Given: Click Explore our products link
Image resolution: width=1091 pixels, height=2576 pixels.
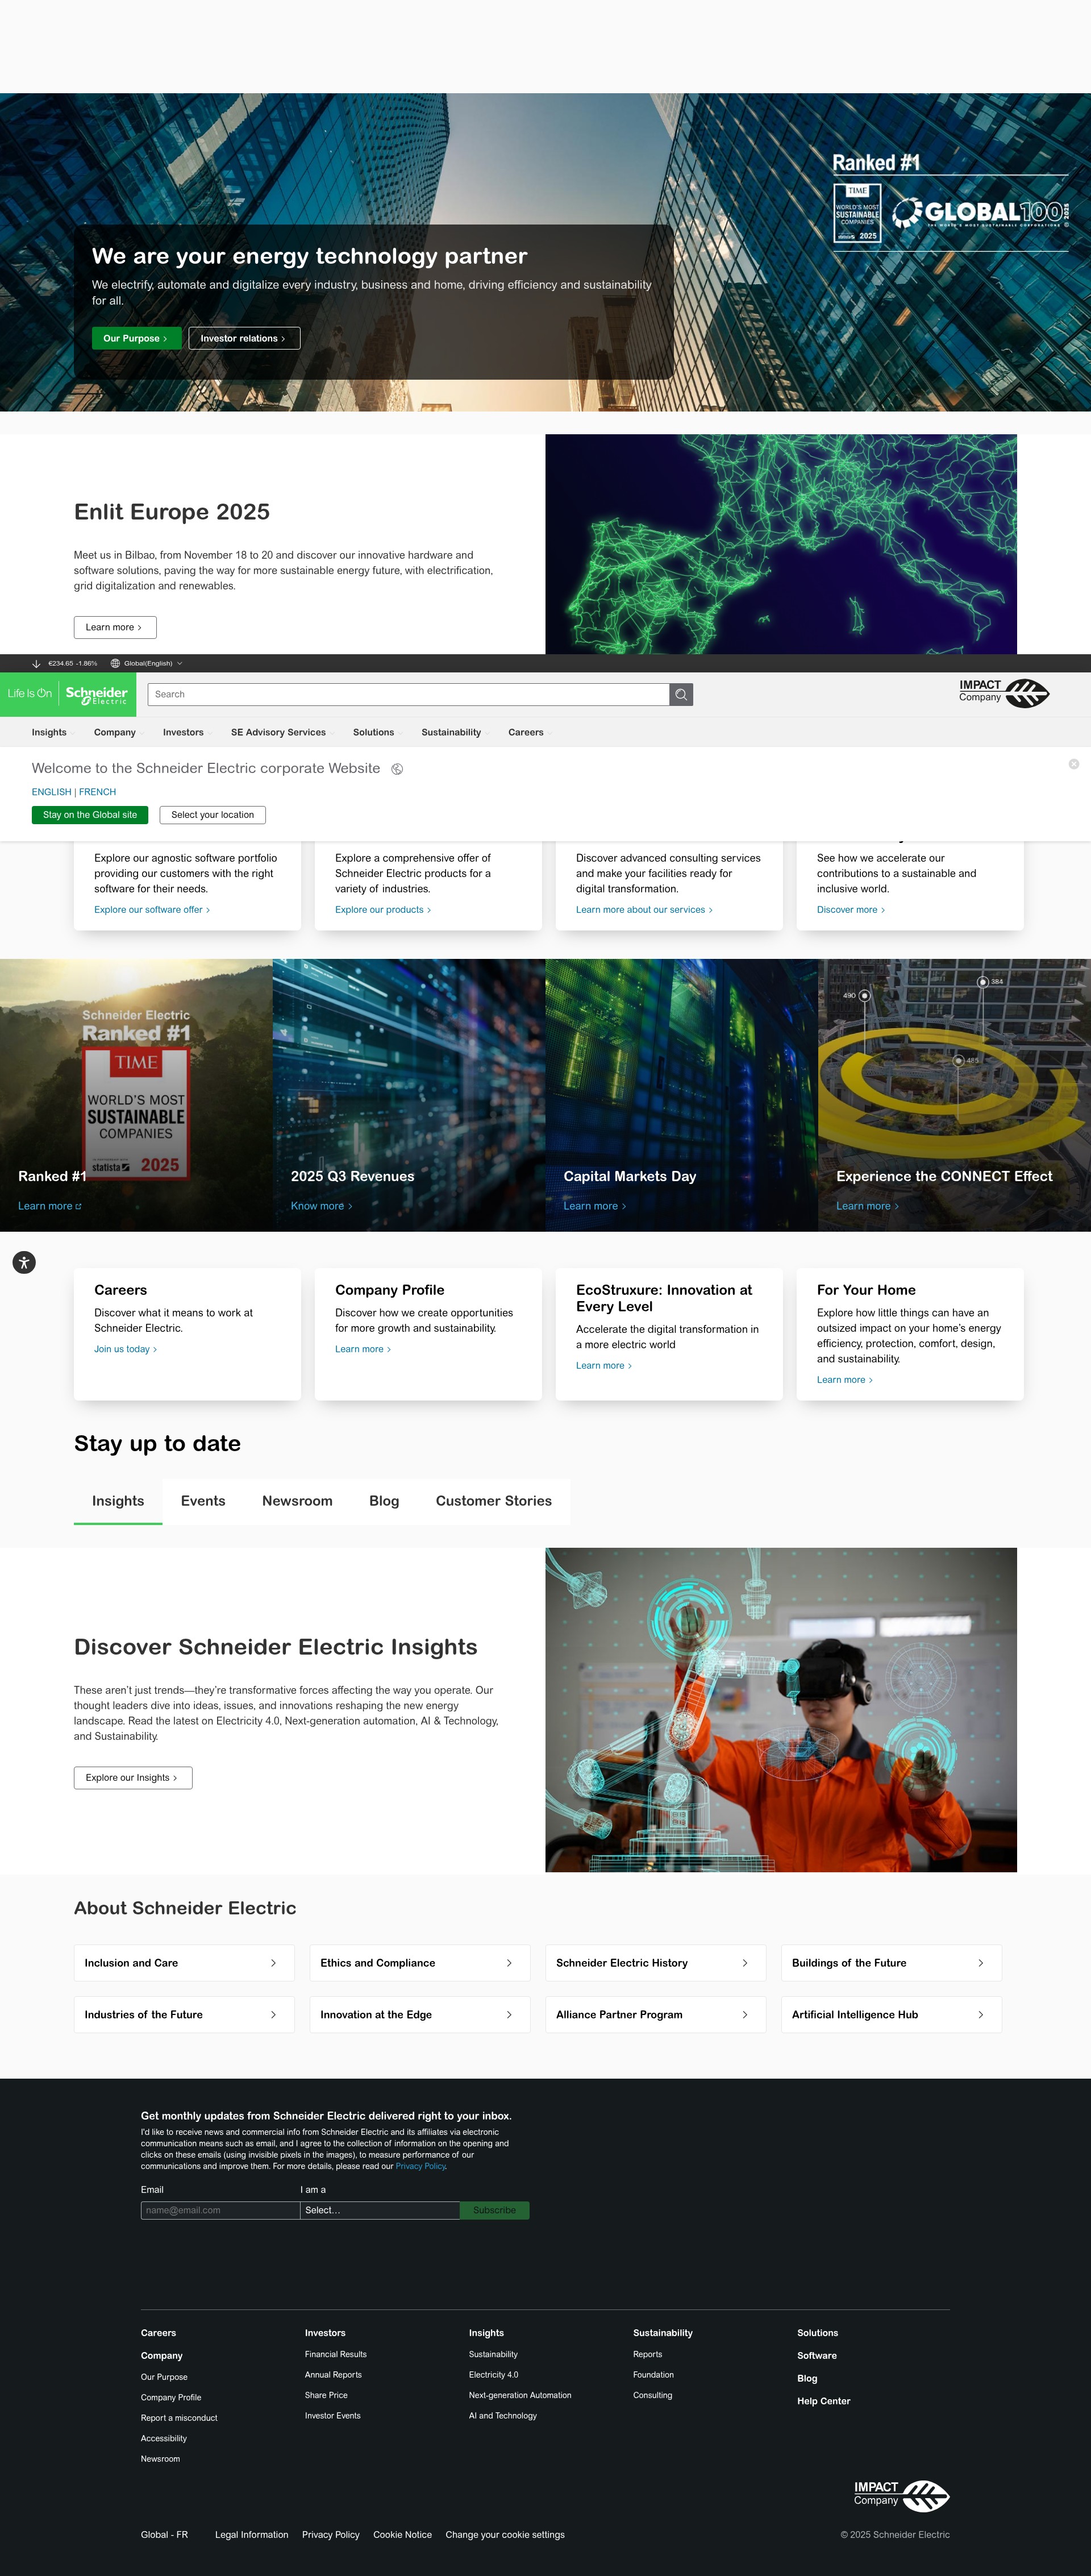Looking at the screenshot, I should click(x=383, y=910).
